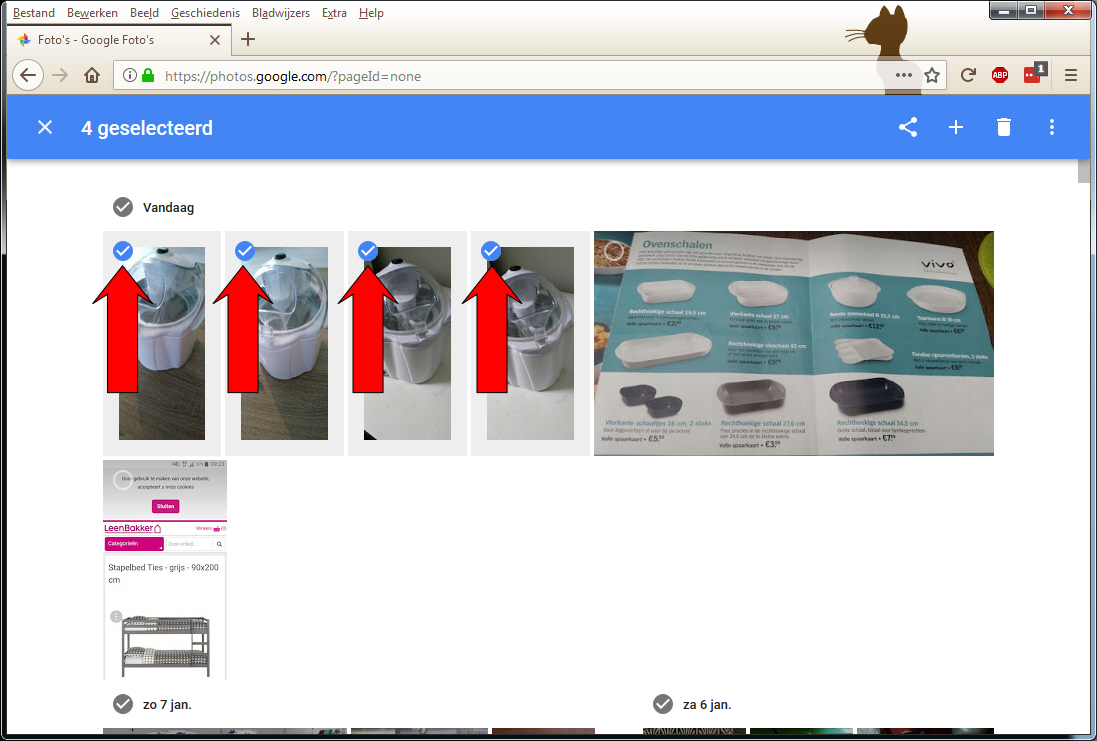
Task: Open the Bladwijzers menu
Action: [x=280, y=13]
